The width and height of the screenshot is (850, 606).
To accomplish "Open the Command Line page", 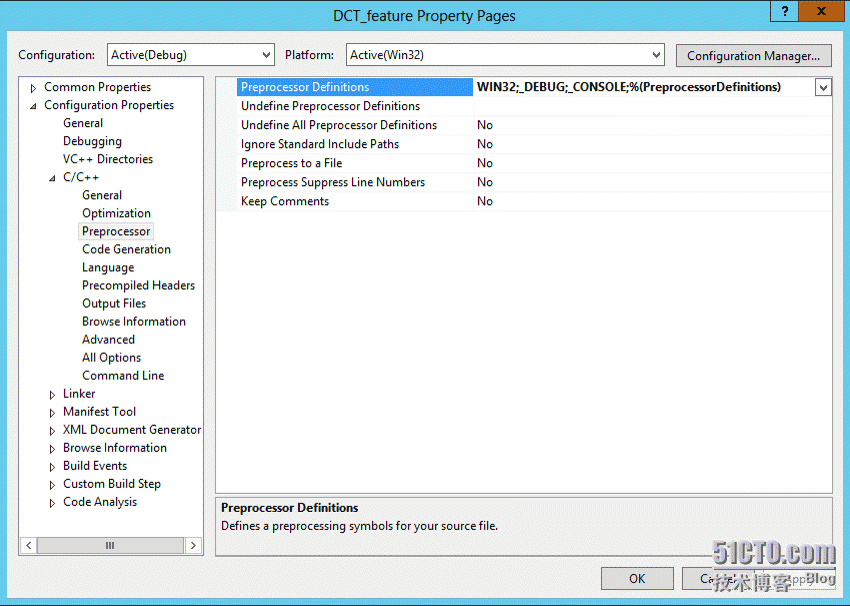I will click(123, 376).
